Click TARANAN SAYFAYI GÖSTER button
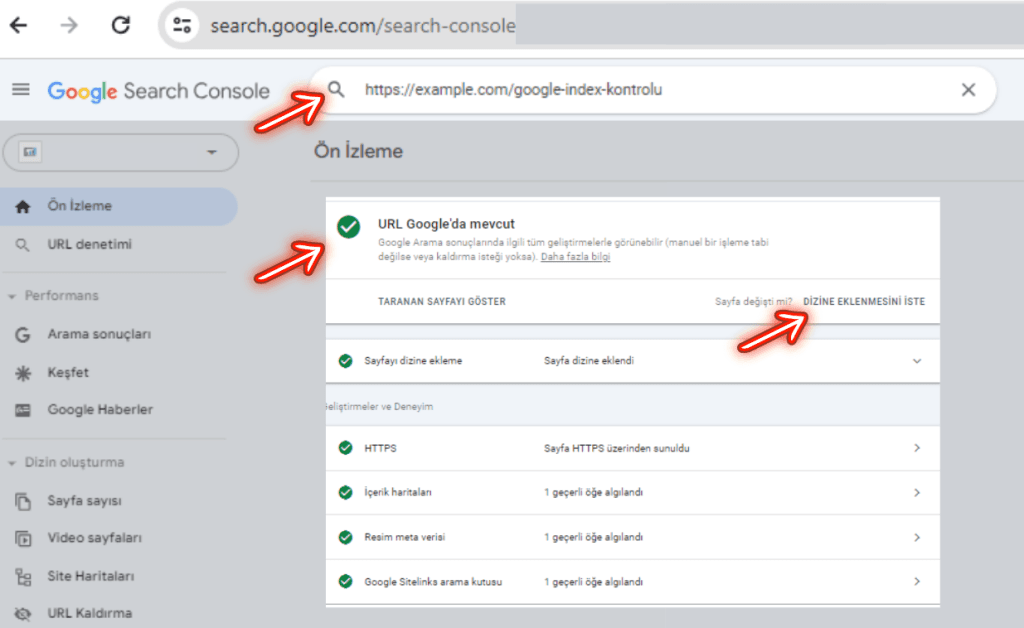The image size is (1024, 628). click(x=442, y=302)
